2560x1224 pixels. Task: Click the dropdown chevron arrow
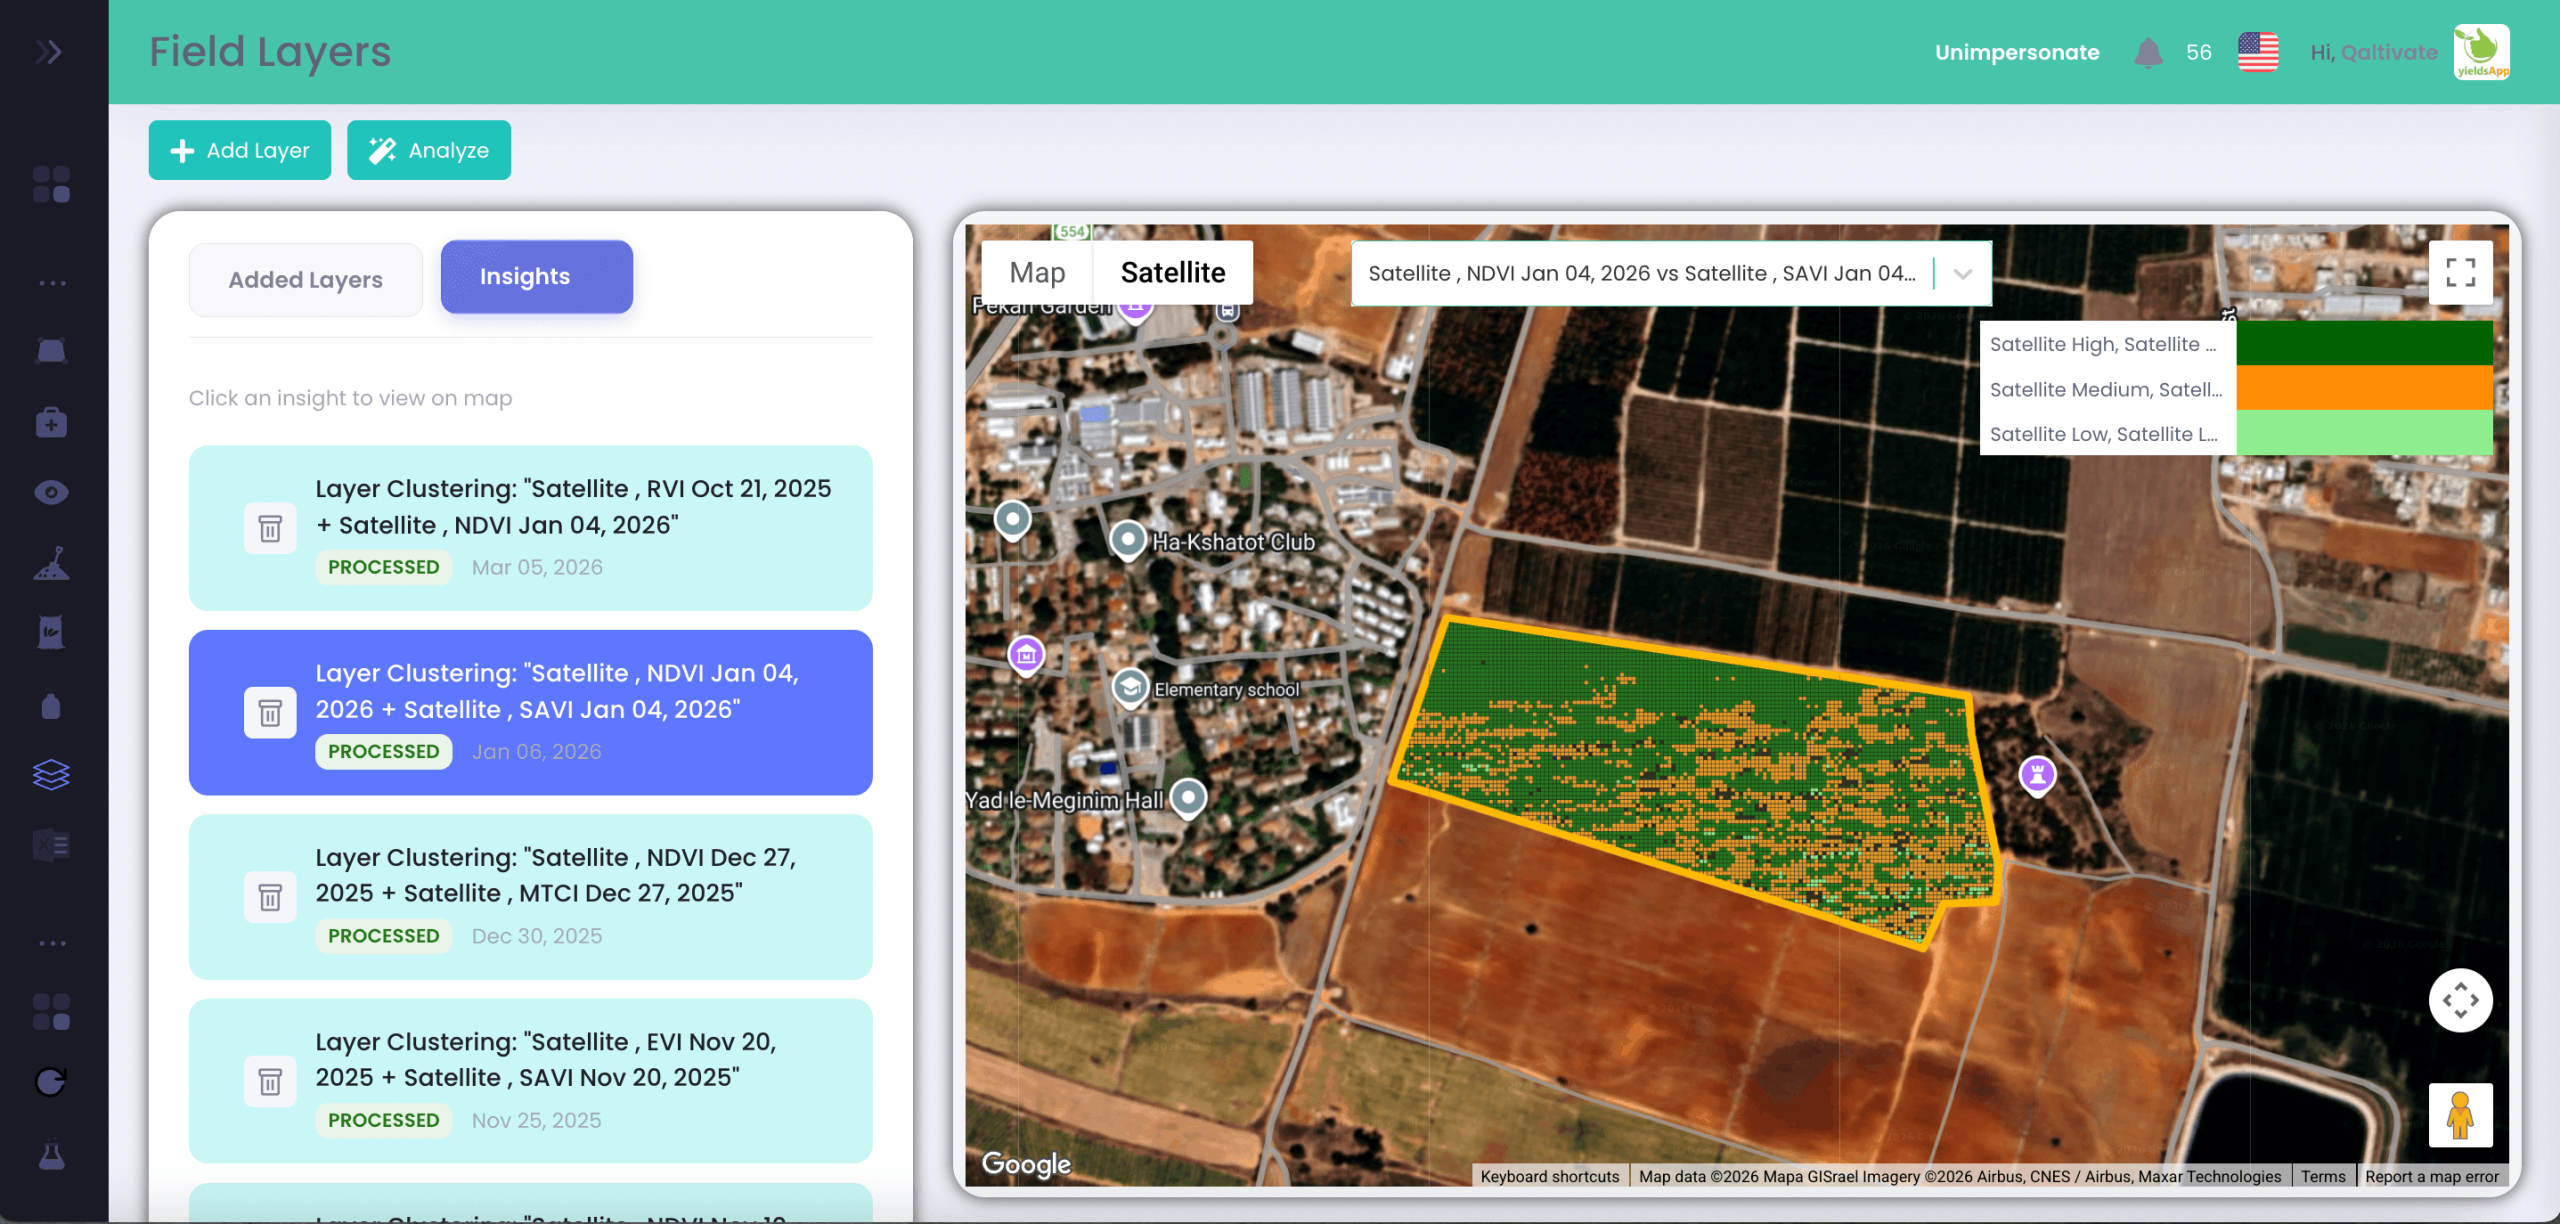(1963, 274)
